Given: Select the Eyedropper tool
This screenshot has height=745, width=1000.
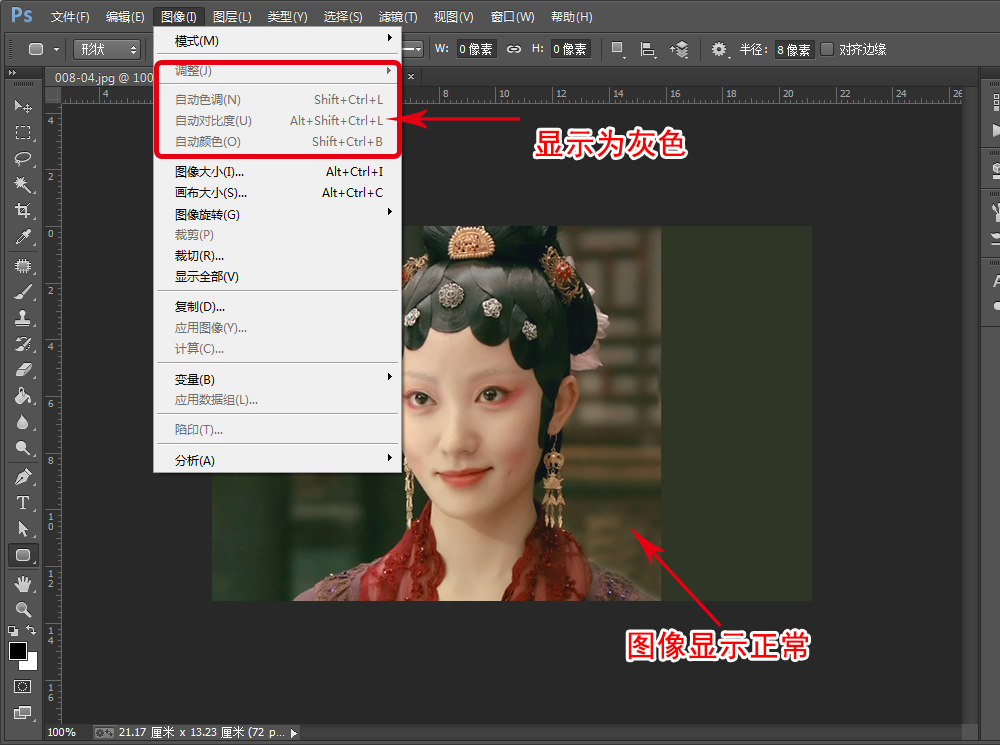Looking at the screenshot, I should (23, 237).
